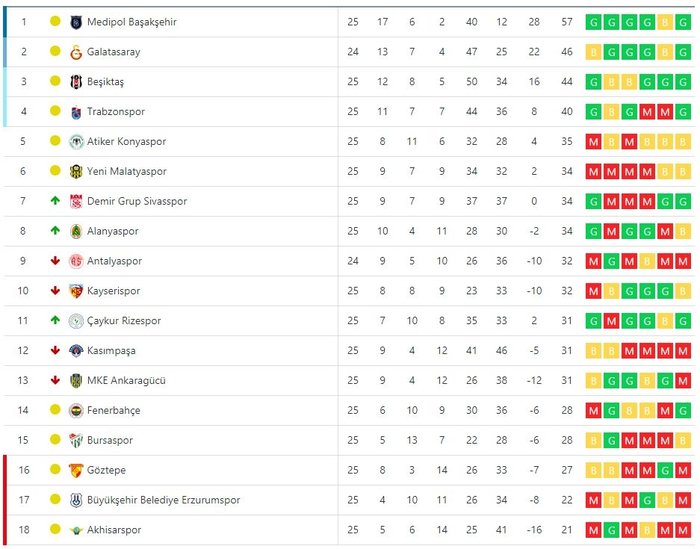700x549 pixels.
Task: Click first form box in Akhisarspor row
Action: (594, 530)
